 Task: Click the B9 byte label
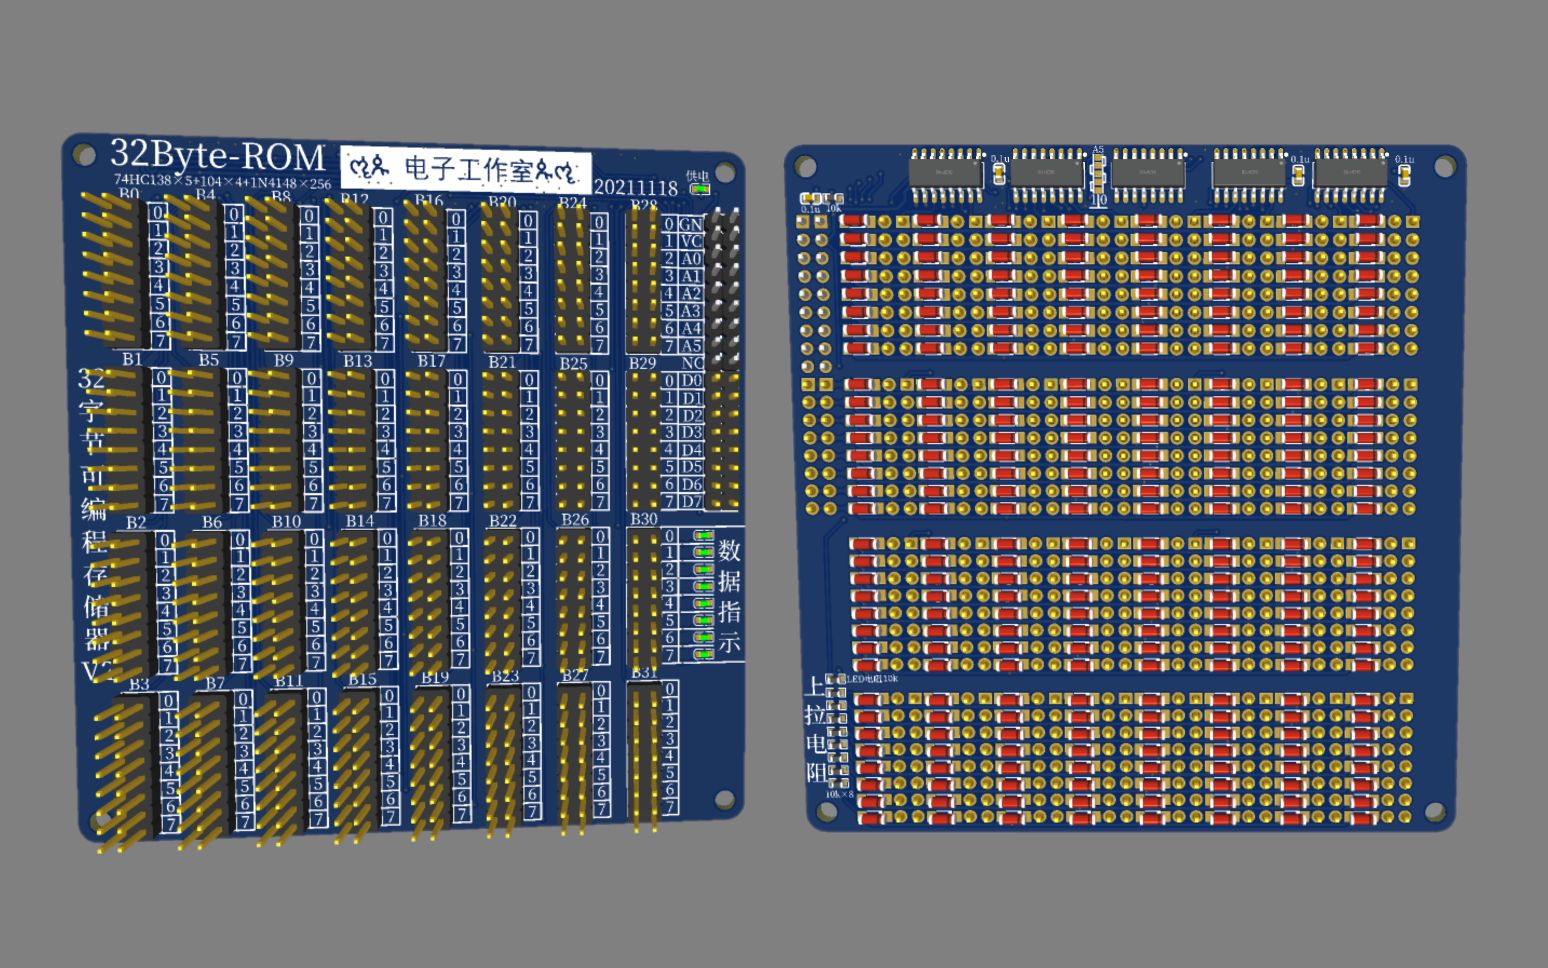pyautogui.click(x=284, y=360)
